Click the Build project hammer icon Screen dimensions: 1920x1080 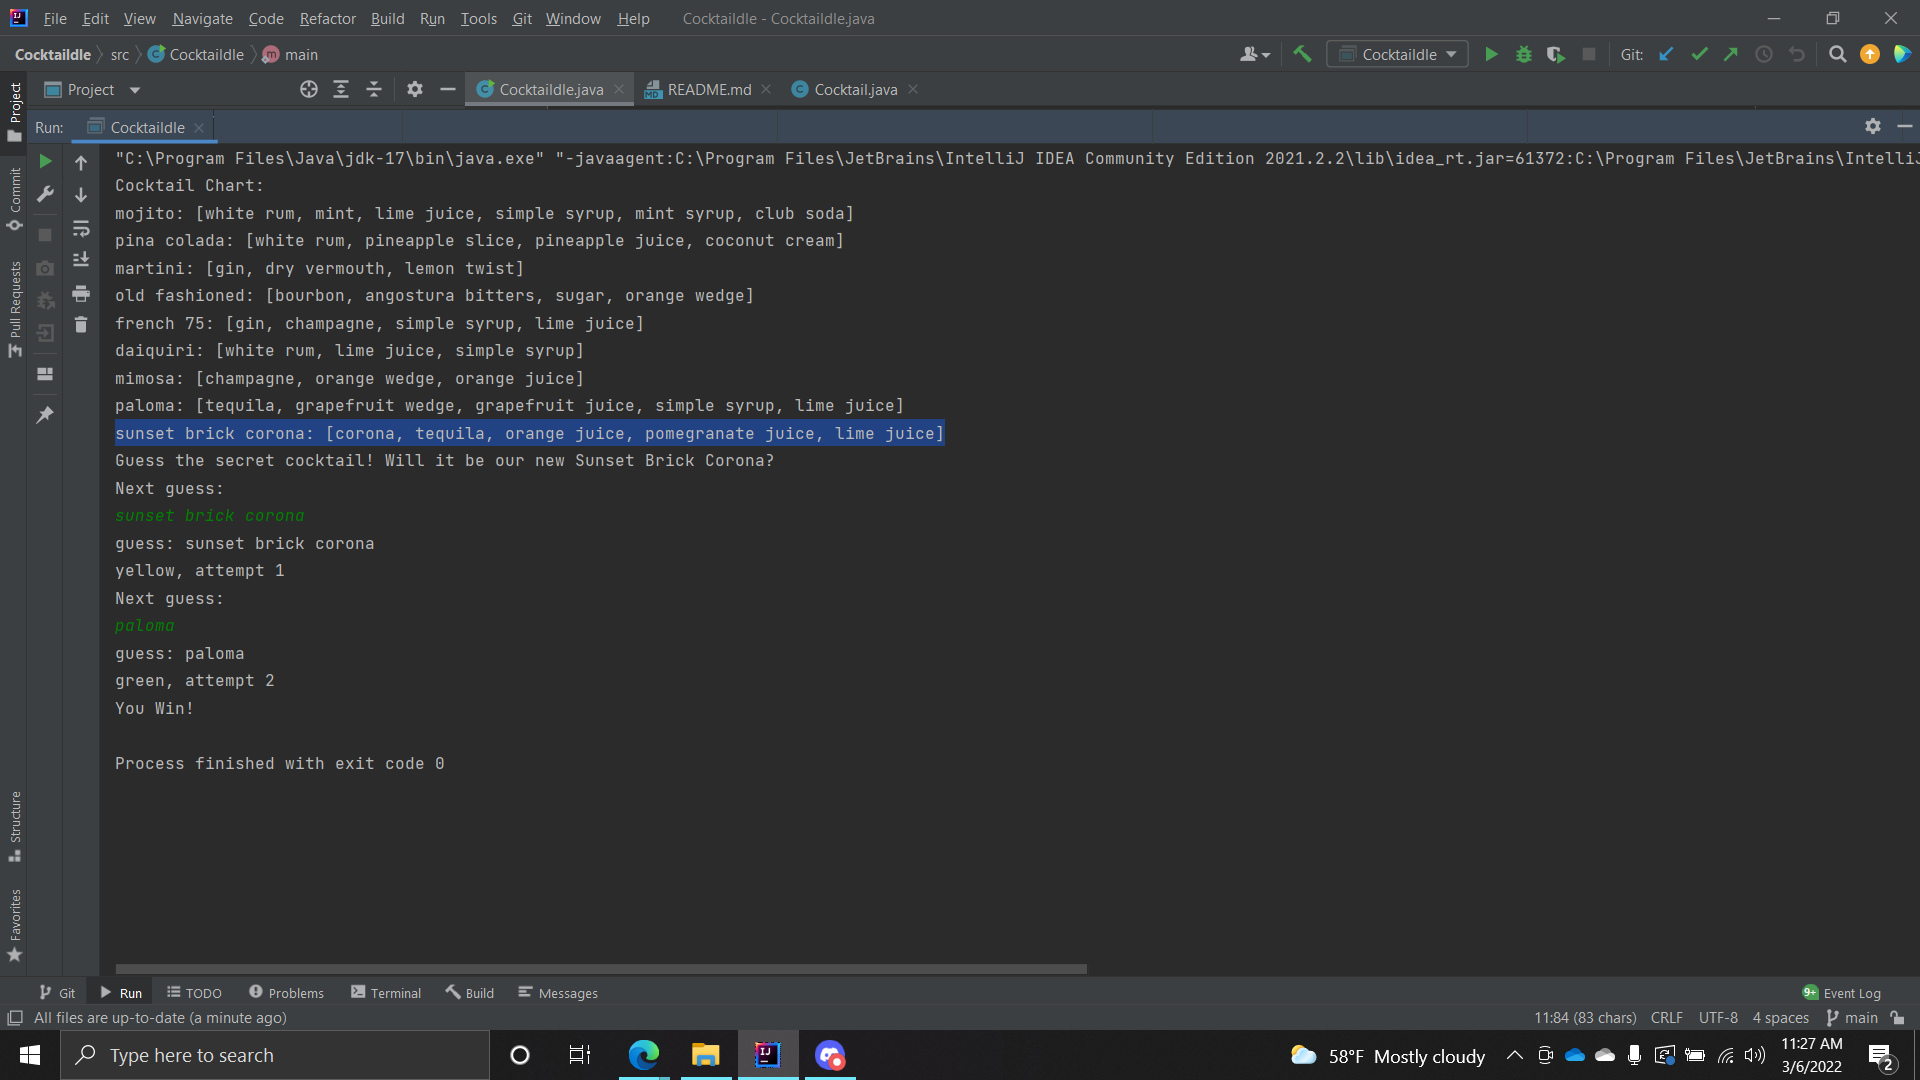pos(1302,55)
